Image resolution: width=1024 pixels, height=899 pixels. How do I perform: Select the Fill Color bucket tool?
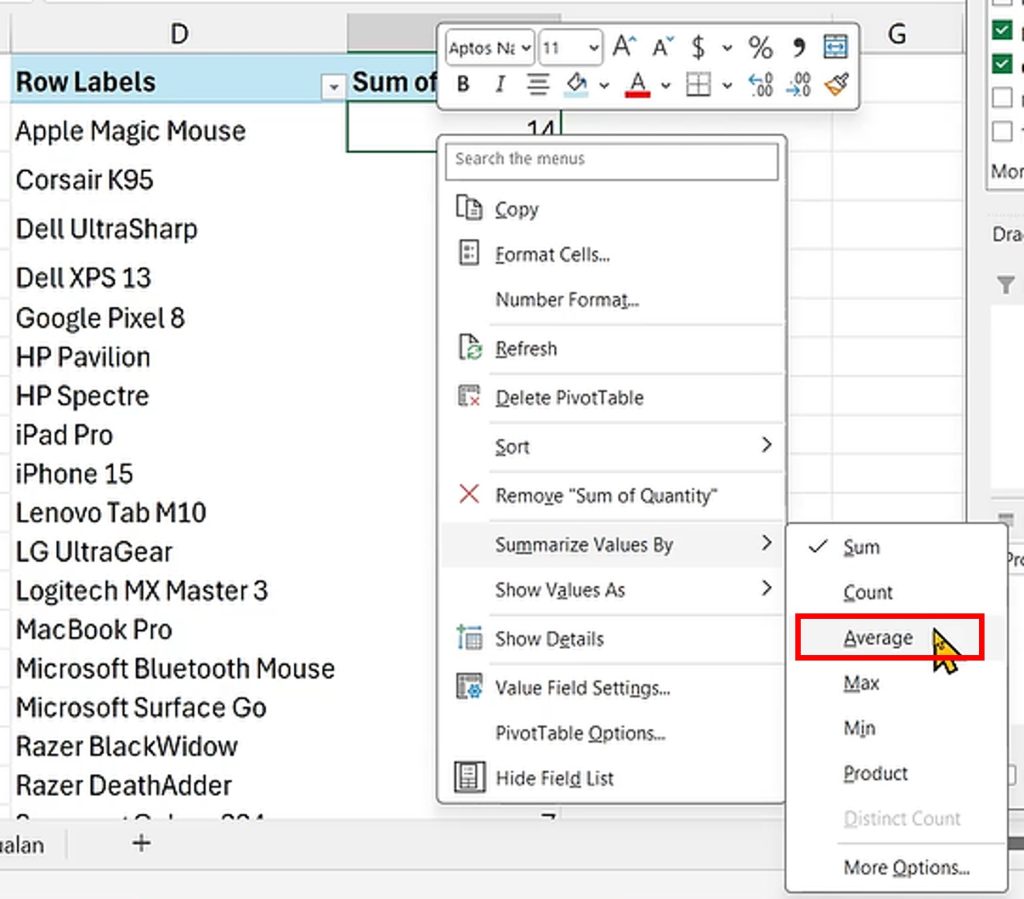tap(575, 84)
